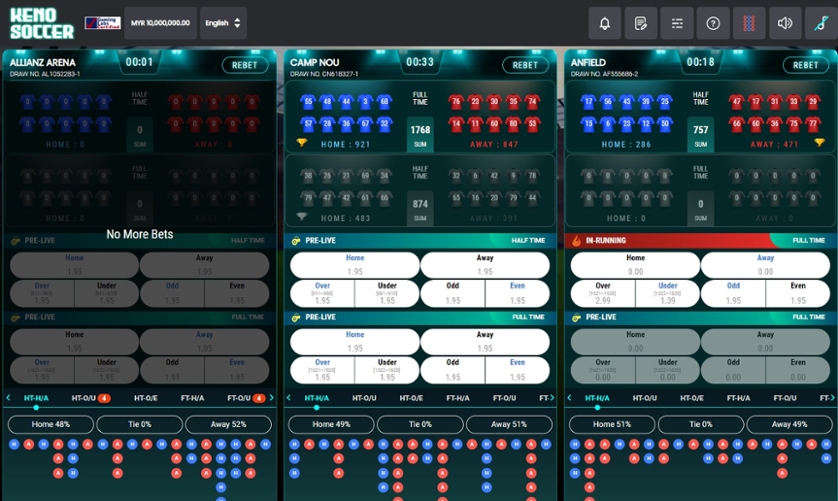Screen dimensions: 838x501
Task: Open the settings list icon
Action: (x=677, y=23)
